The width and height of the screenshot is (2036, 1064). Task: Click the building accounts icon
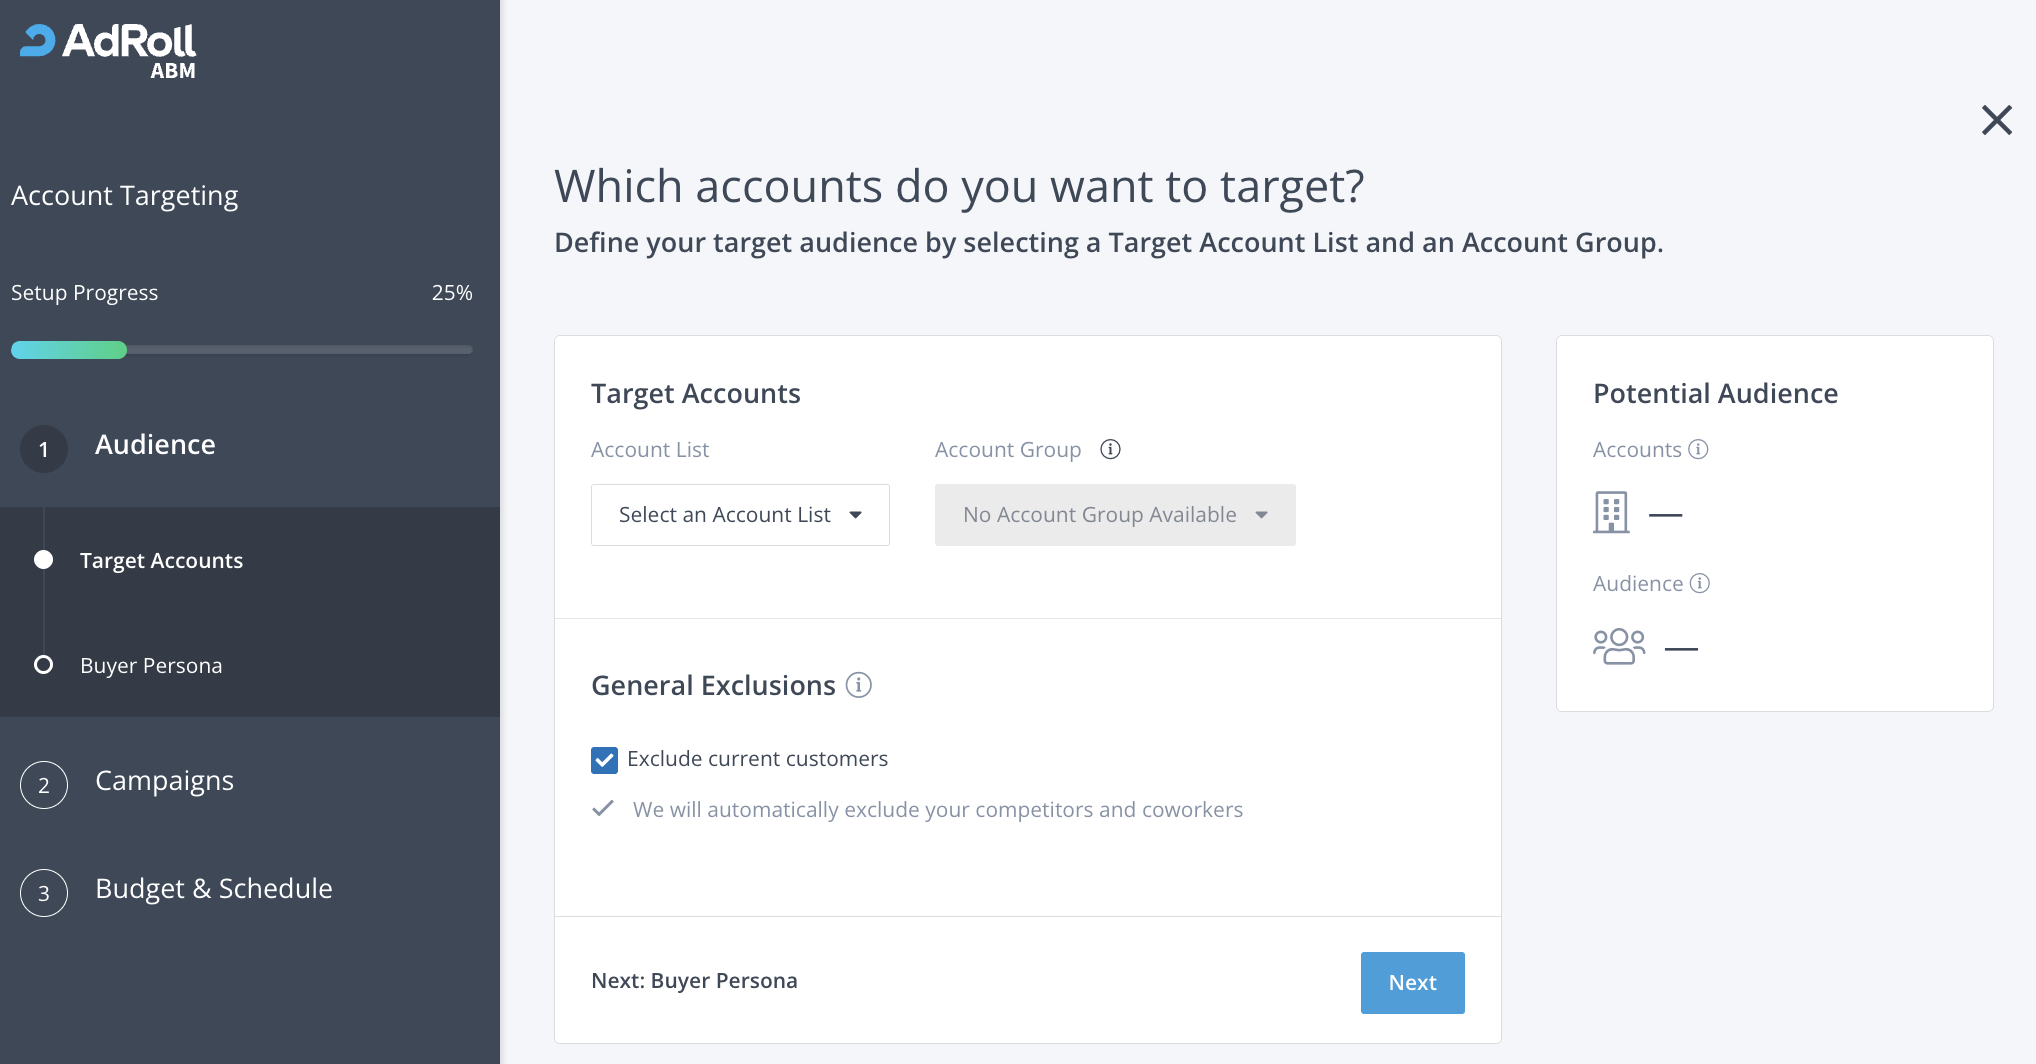1611,513
